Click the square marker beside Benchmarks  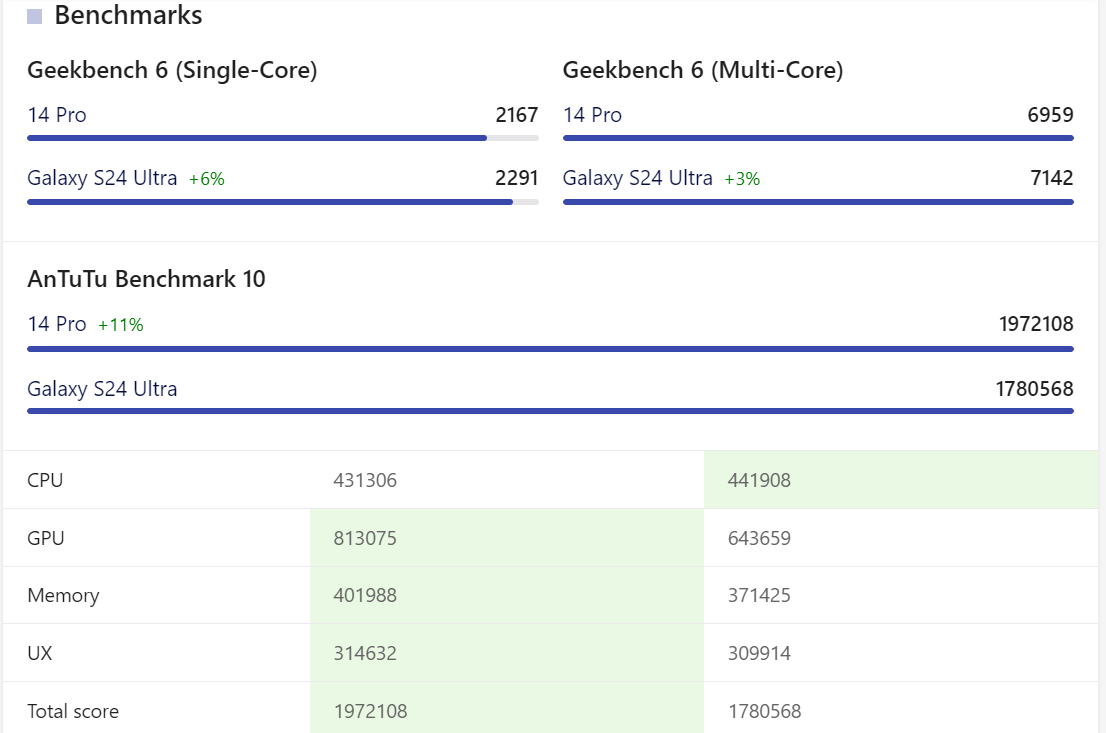35,16
